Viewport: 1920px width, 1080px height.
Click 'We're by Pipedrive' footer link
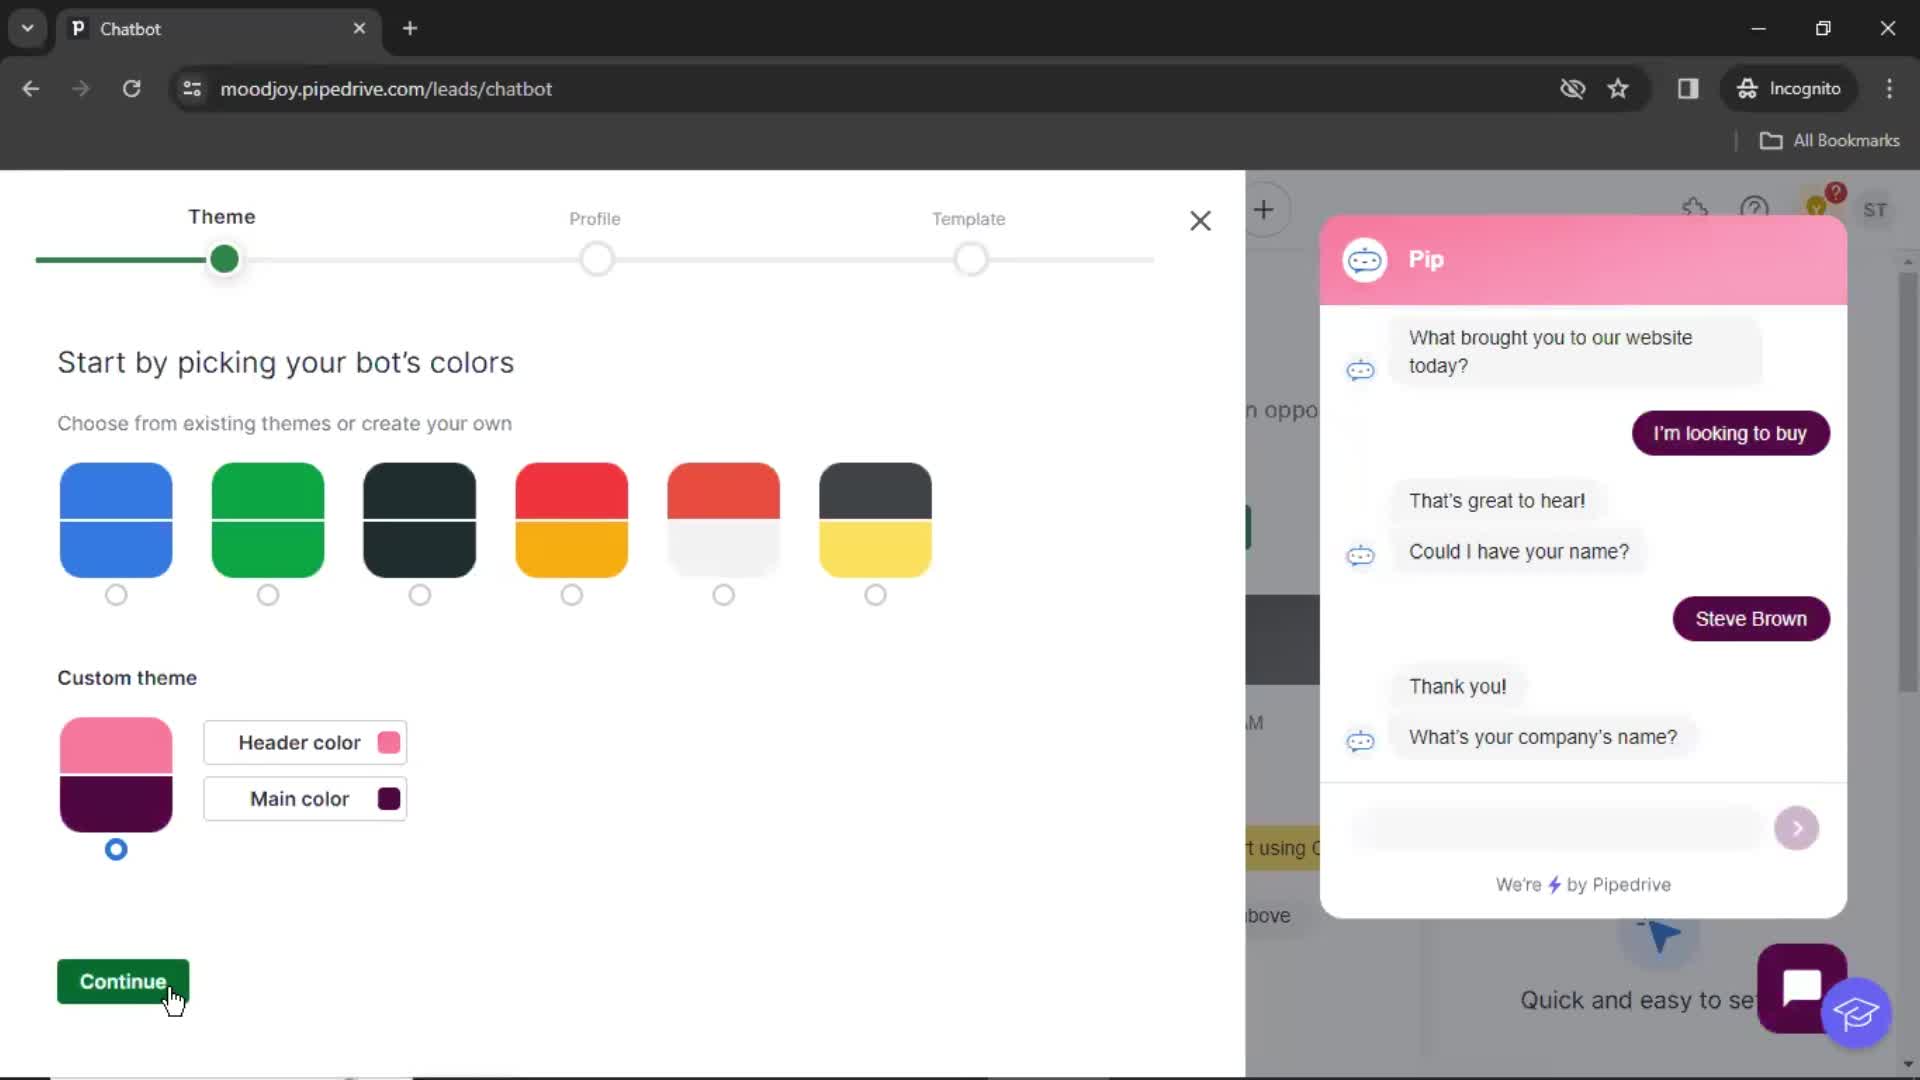(x=1583, y=885)
